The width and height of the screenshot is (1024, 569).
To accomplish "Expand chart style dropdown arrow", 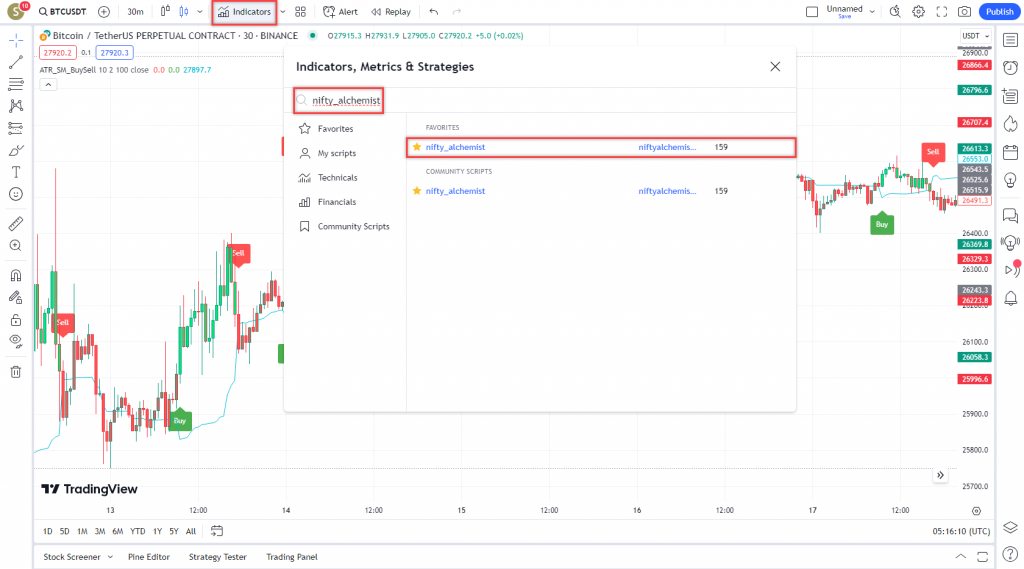I will [199, 12].
